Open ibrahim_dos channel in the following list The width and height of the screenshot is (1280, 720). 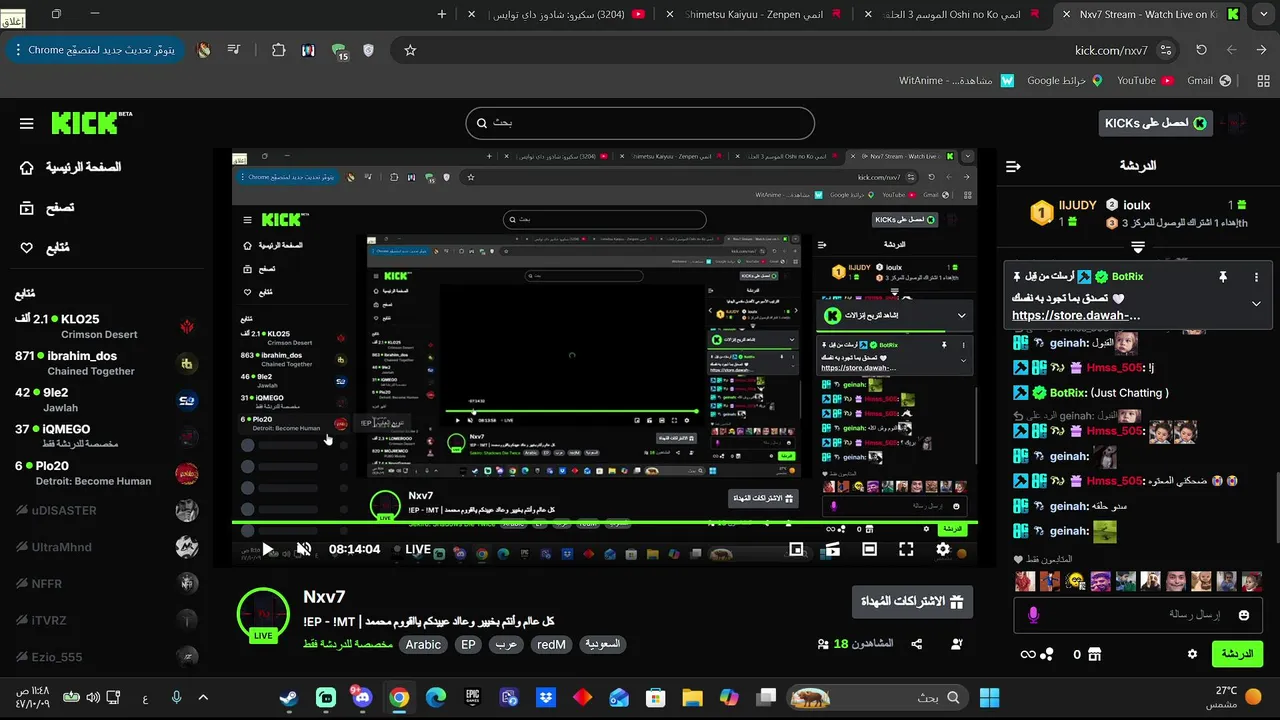click(x=106, y=363)
